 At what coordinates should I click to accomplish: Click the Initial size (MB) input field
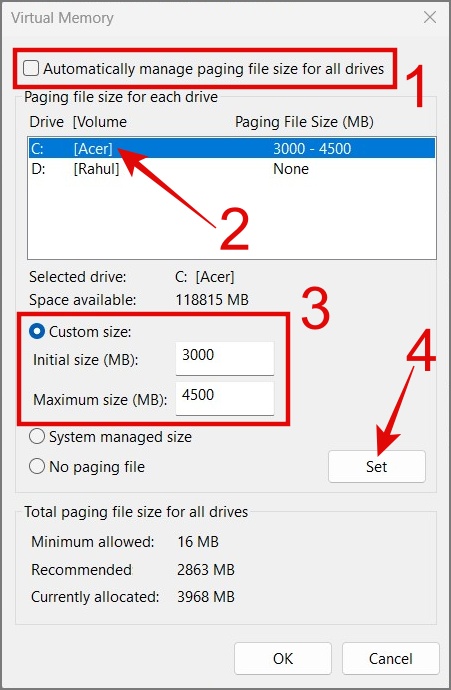[x=225, y=358]
